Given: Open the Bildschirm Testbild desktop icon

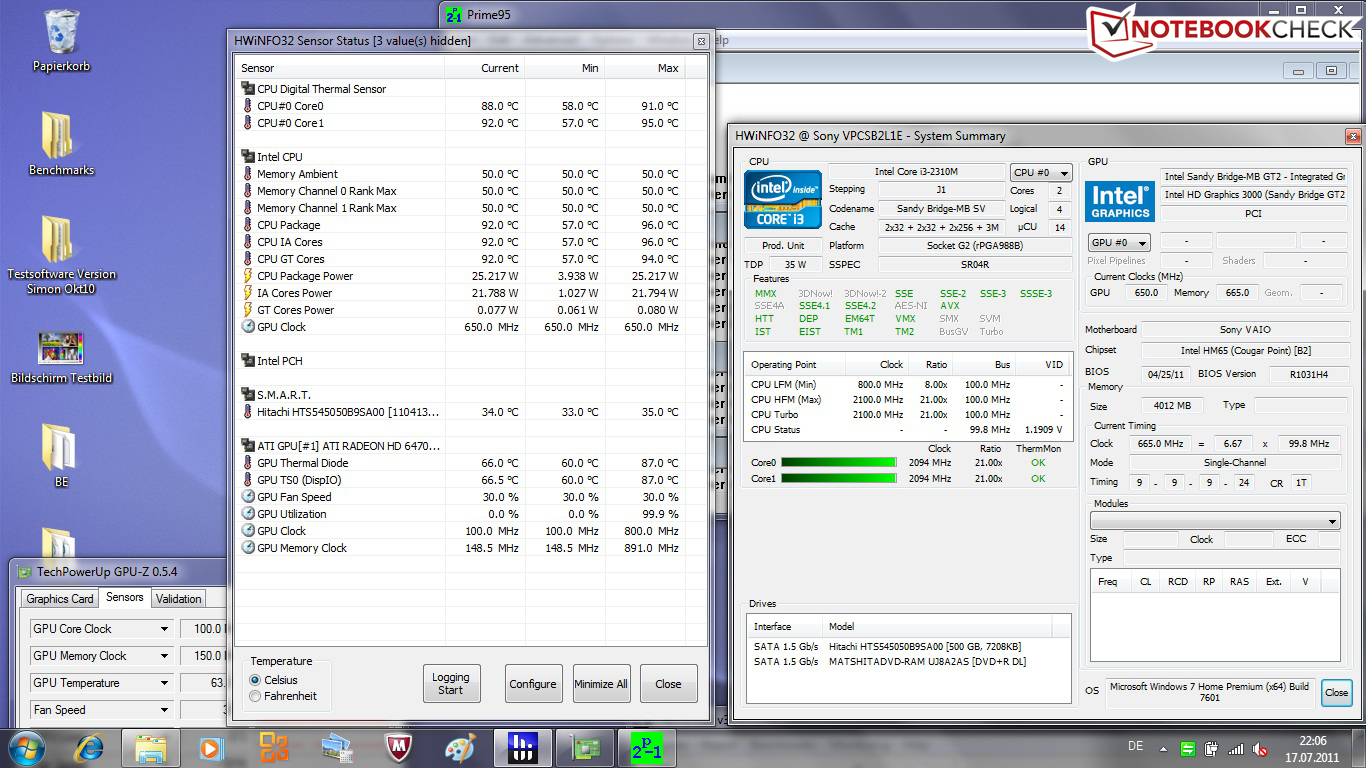Looking at the screenshot, I should coord(62,358).
